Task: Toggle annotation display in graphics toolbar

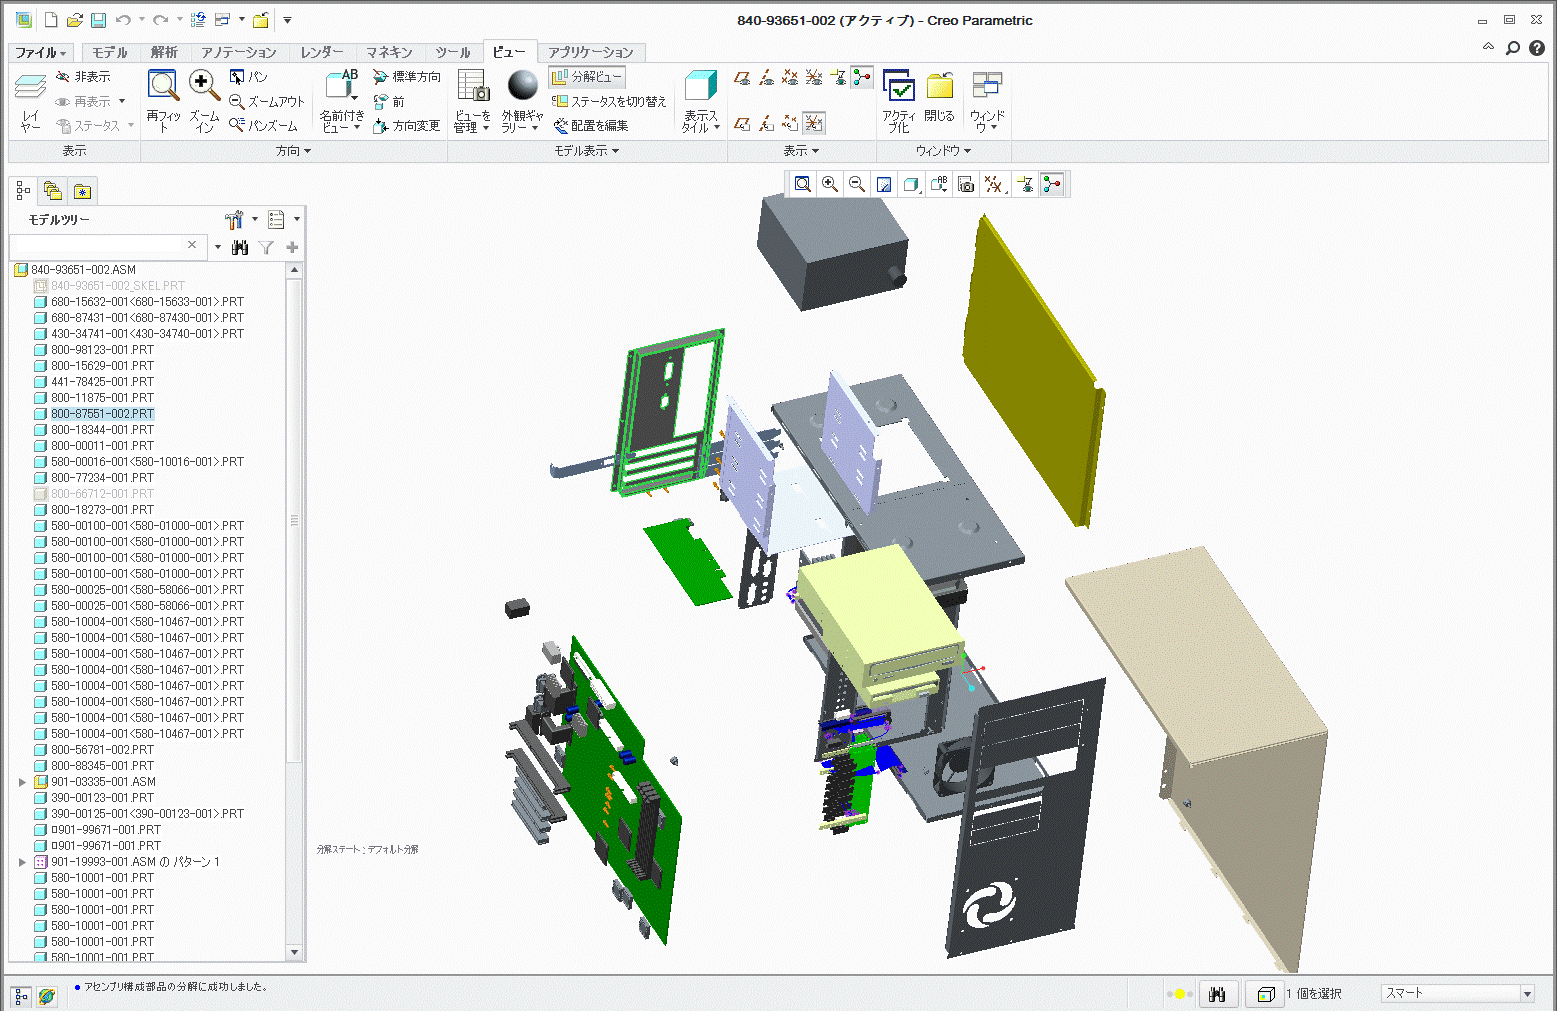Action: [x=1025, y=184]
